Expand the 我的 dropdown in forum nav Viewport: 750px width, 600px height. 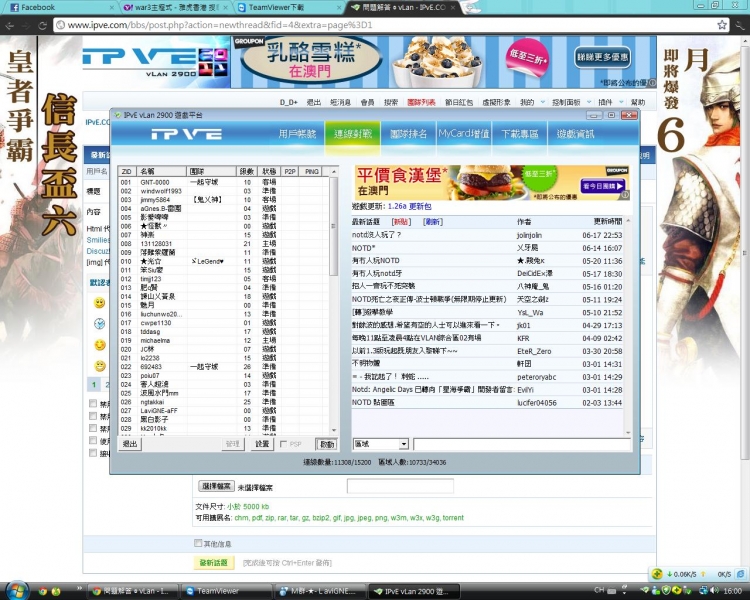click(542, 102)
